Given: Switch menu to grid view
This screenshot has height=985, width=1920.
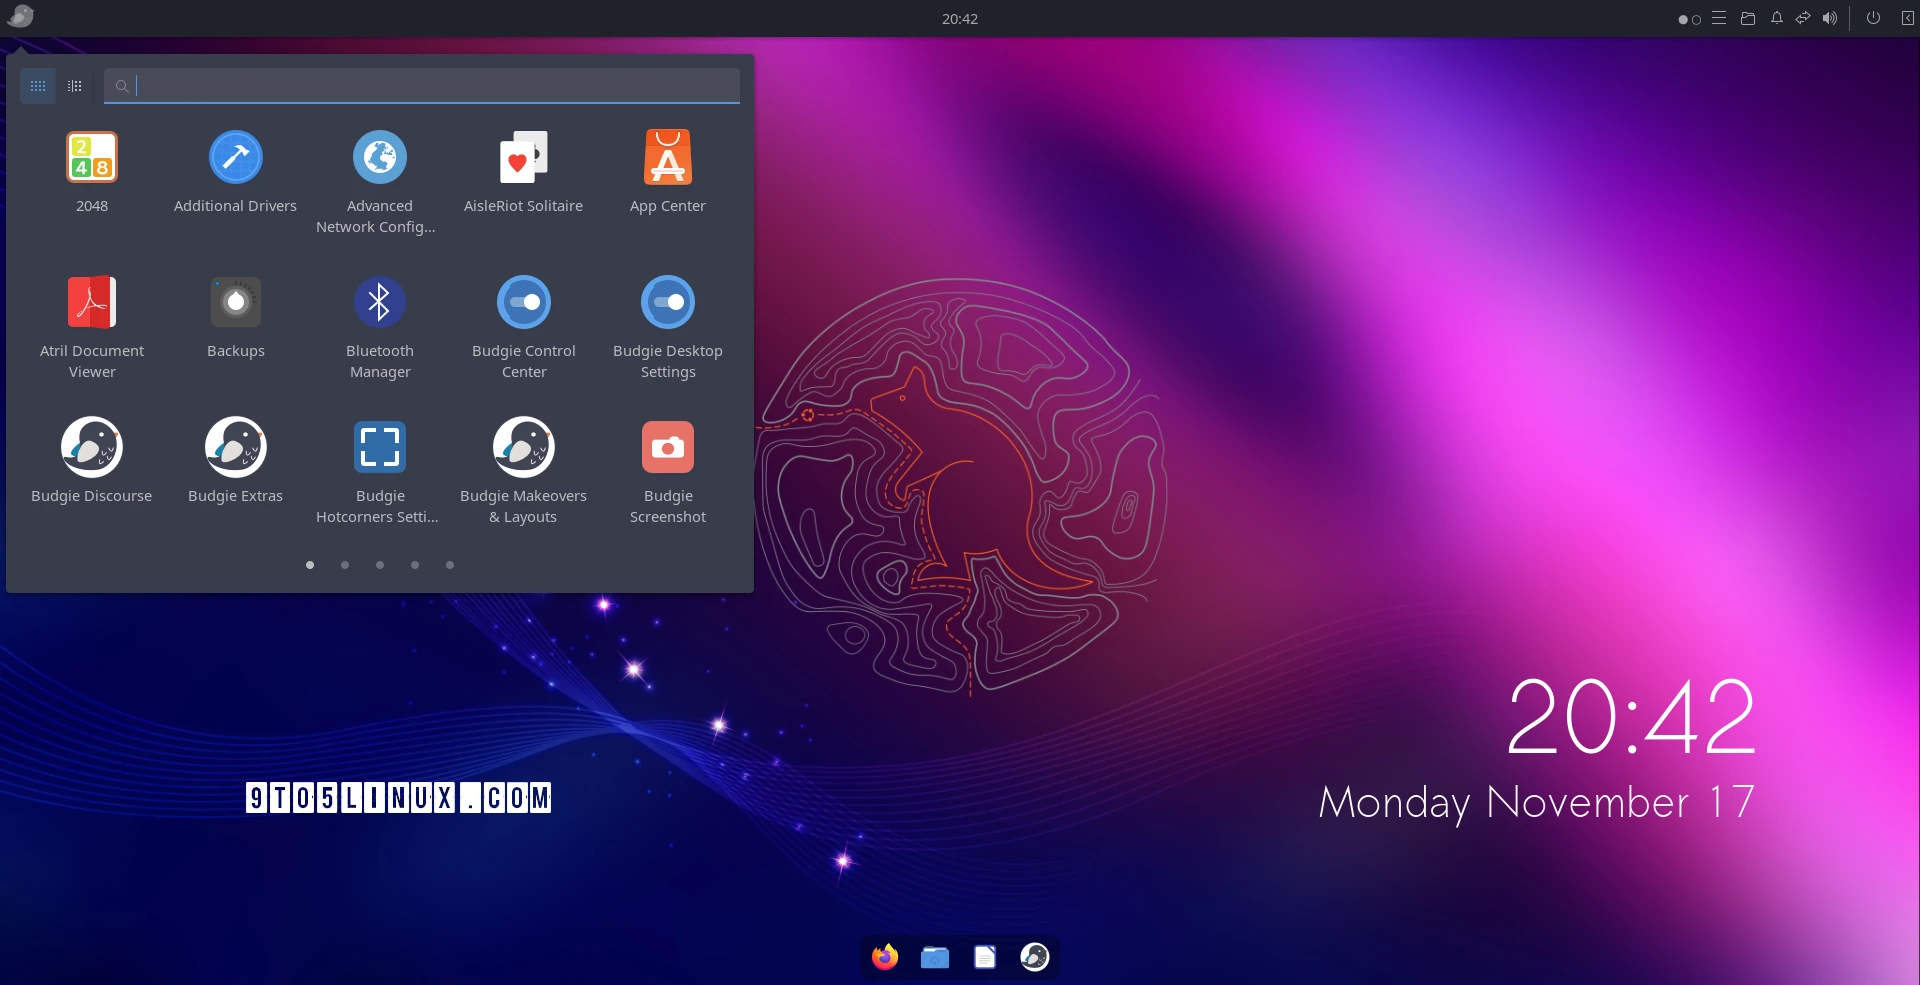Looking at the screenshot, I should click(x=38, y=86).
